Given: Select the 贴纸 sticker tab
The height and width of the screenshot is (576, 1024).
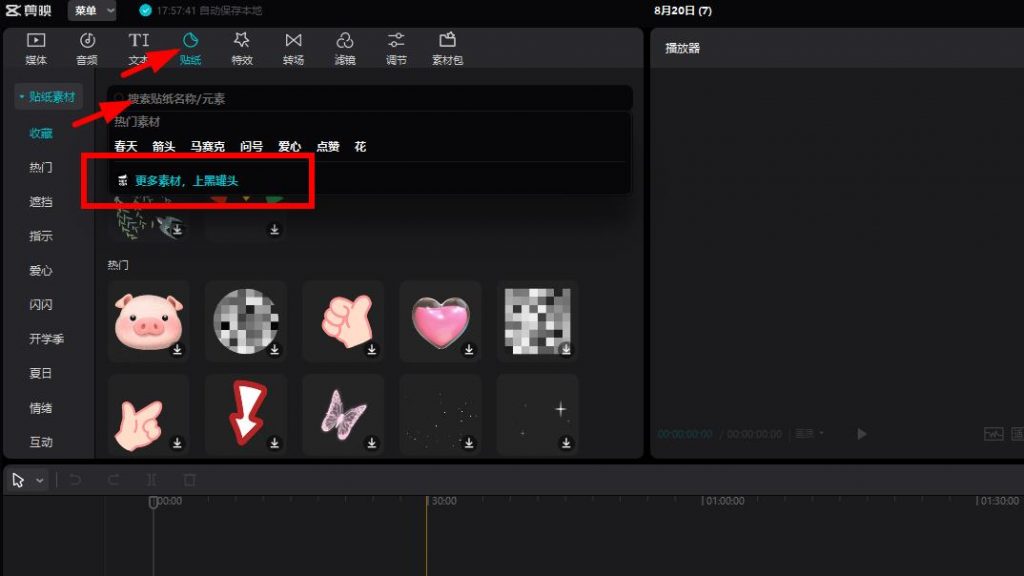Looking at the screenshot, I should tap(190, 49).
